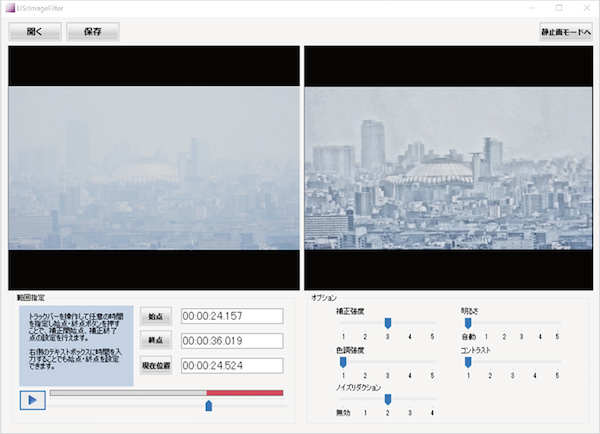Click the application icon in title bar
This screenshot has height=434, width=600.
click(8, 7)
